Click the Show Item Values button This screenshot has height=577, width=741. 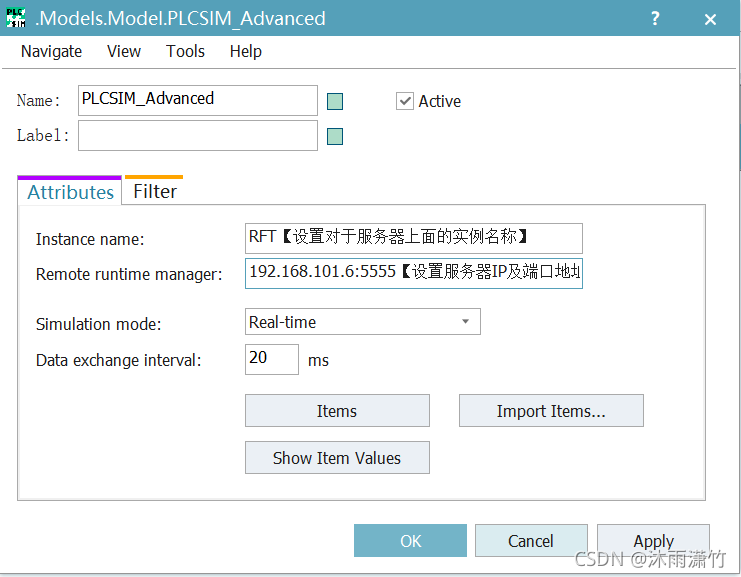tap(337, 457)
